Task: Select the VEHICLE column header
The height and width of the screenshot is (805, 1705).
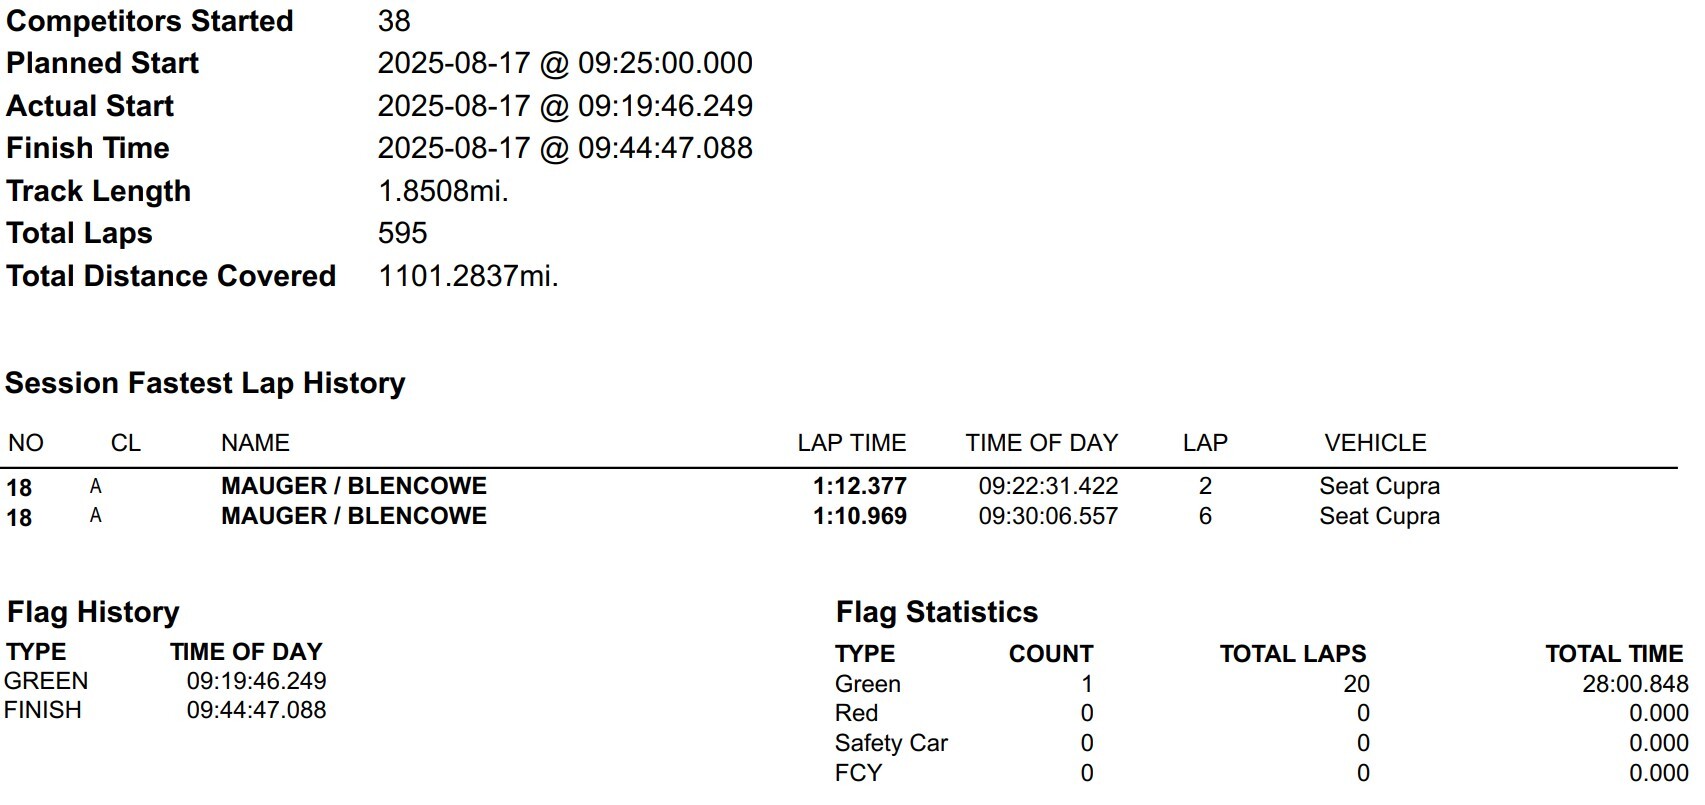Action: tap(1375, 443)
